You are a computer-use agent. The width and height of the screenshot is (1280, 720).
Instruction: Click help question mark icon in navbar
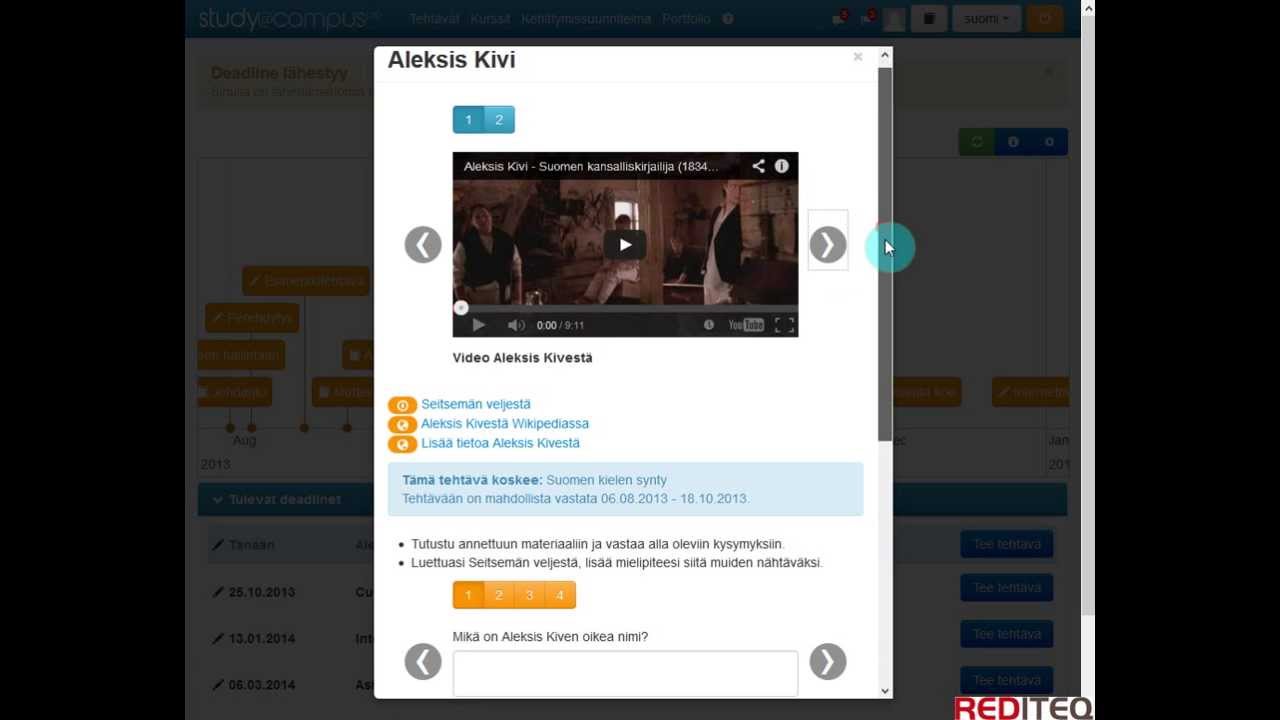[728, 19]
